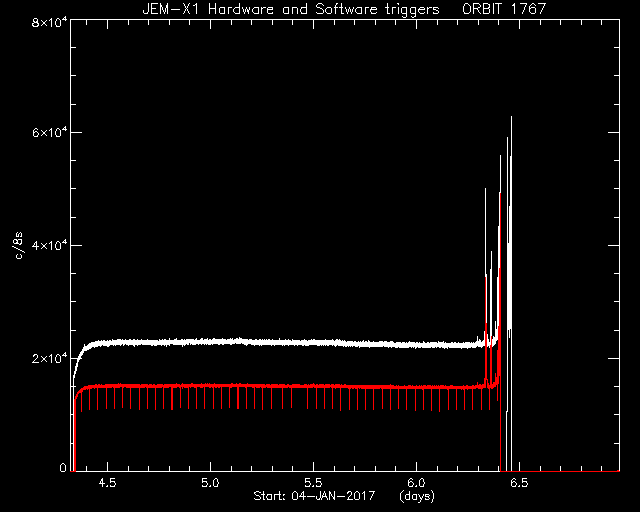Click the 5.5 x-axis tick label
The height and width of the screenshot is (512, 640).
coord(313,483)
